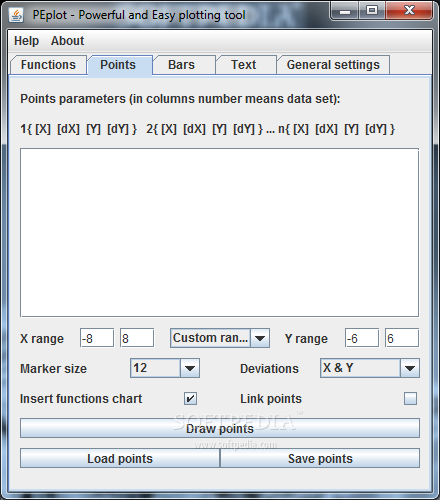Screen dimensions: 440x500
Task: Minimize the PEplot window
Action: coord(345,11)
